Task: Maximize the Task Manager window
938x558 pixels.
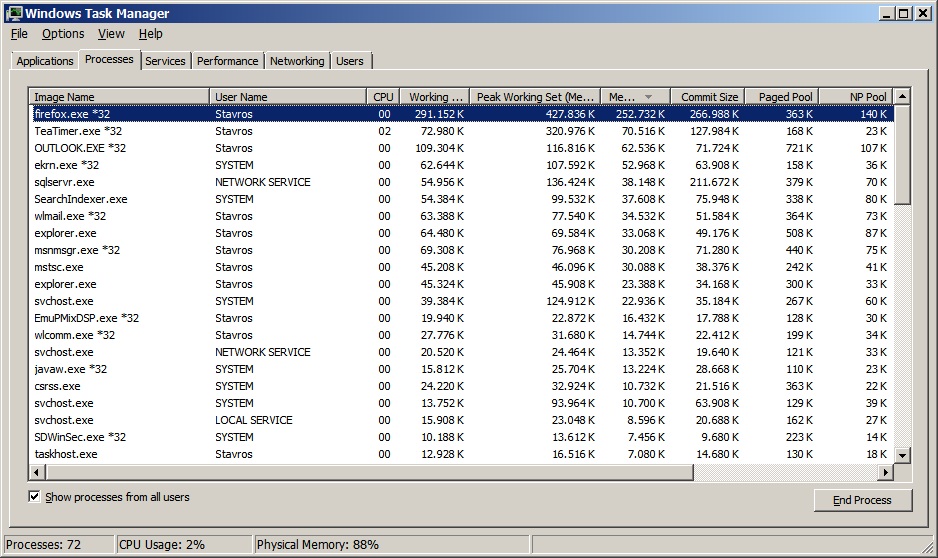Action: [904, 13]
